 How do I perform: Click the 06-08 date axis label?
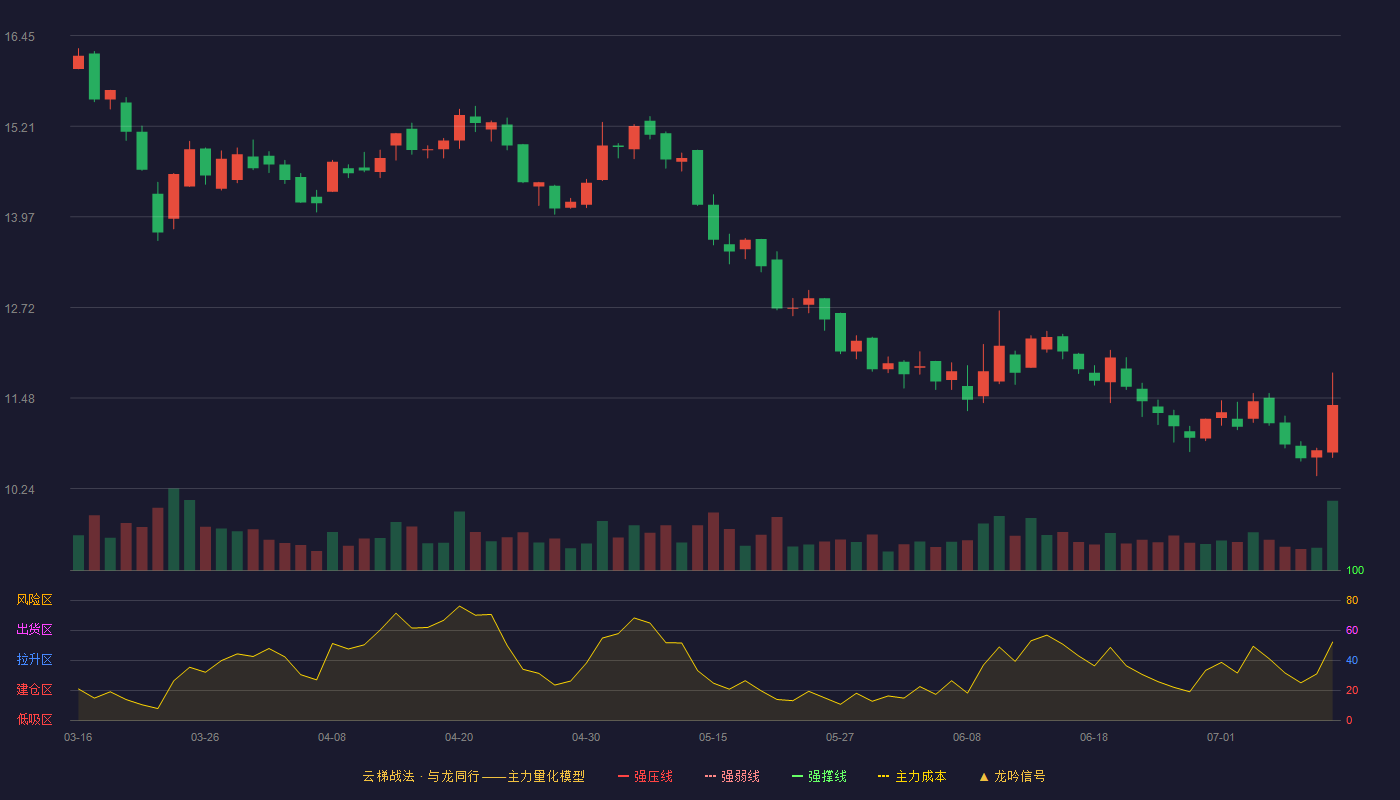[967, 737]
